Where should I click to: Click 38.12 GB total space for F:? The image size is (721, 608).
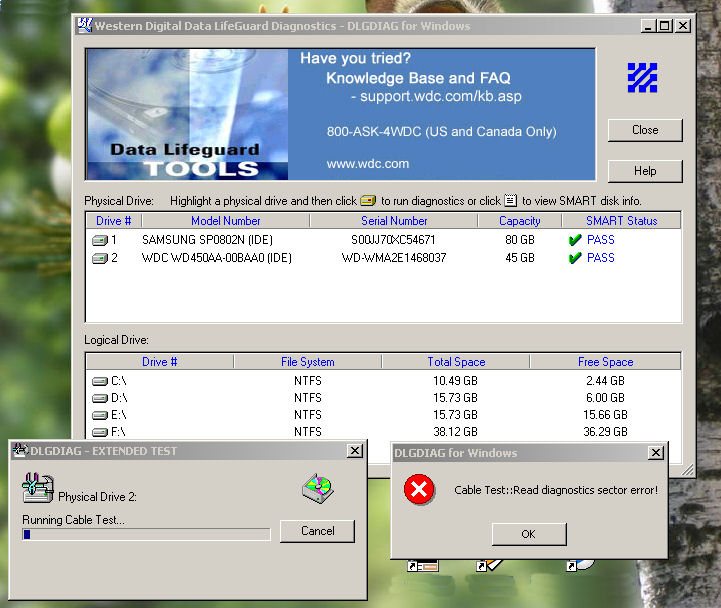click(455, 432)
